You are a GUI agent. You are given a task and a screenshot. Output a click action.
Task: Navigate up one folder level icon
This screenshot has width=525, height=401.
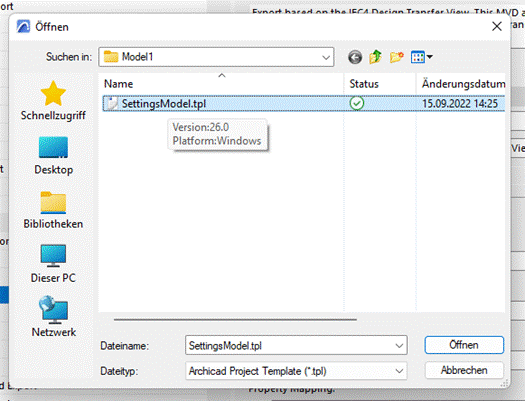point(375,57)
